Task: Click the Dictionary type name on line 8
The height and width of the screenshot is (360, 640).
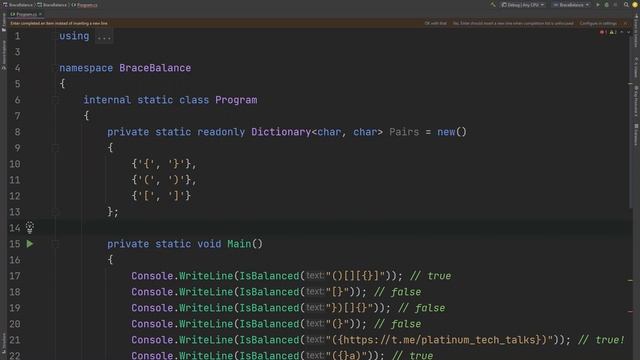Action: (x=281, y=132)
